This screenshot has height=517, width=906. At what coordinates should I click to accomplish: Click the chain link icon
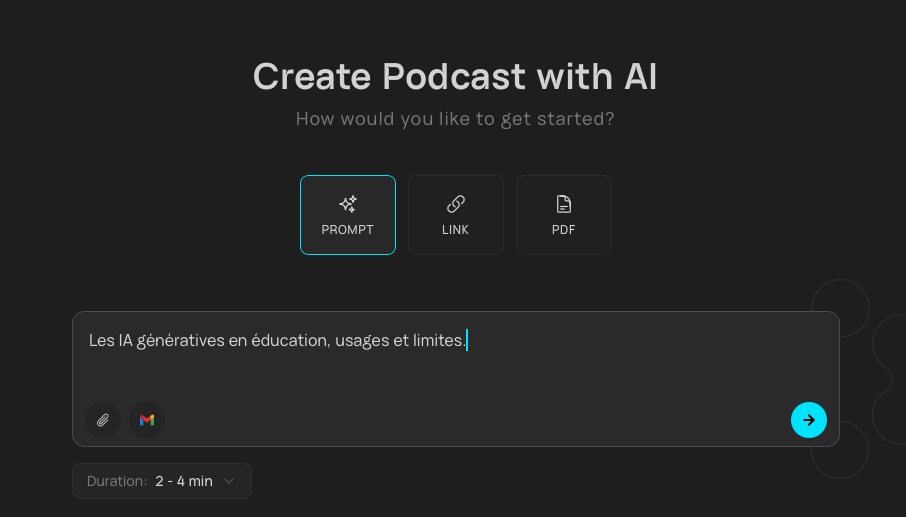click(x=455, y=204)
